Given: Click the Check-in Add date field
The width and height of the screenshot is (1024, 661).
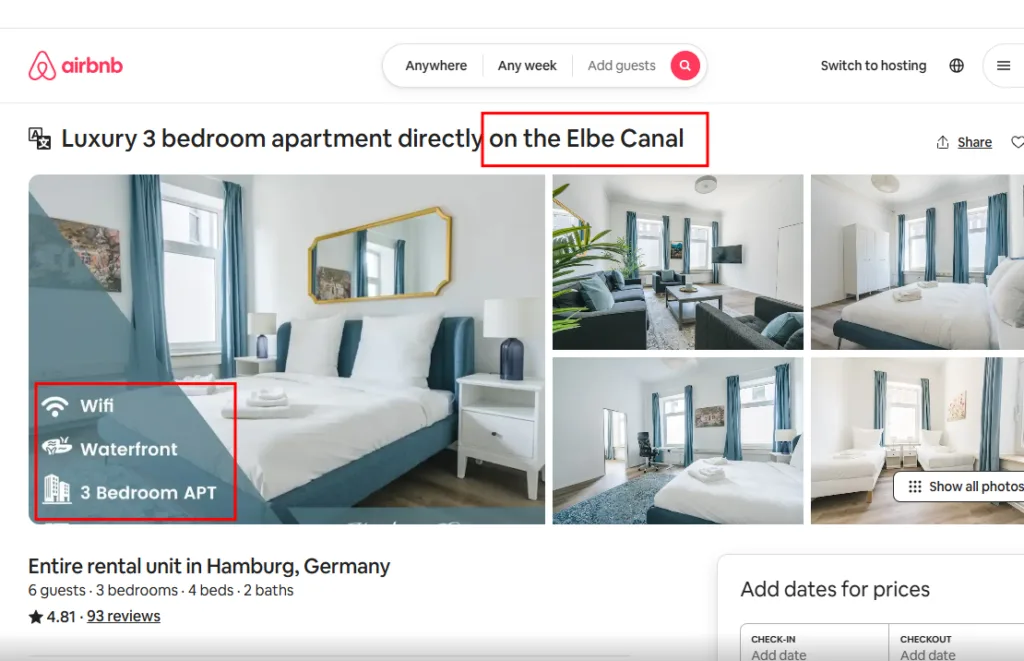Looking at the screenshot, I should point(814,647).
